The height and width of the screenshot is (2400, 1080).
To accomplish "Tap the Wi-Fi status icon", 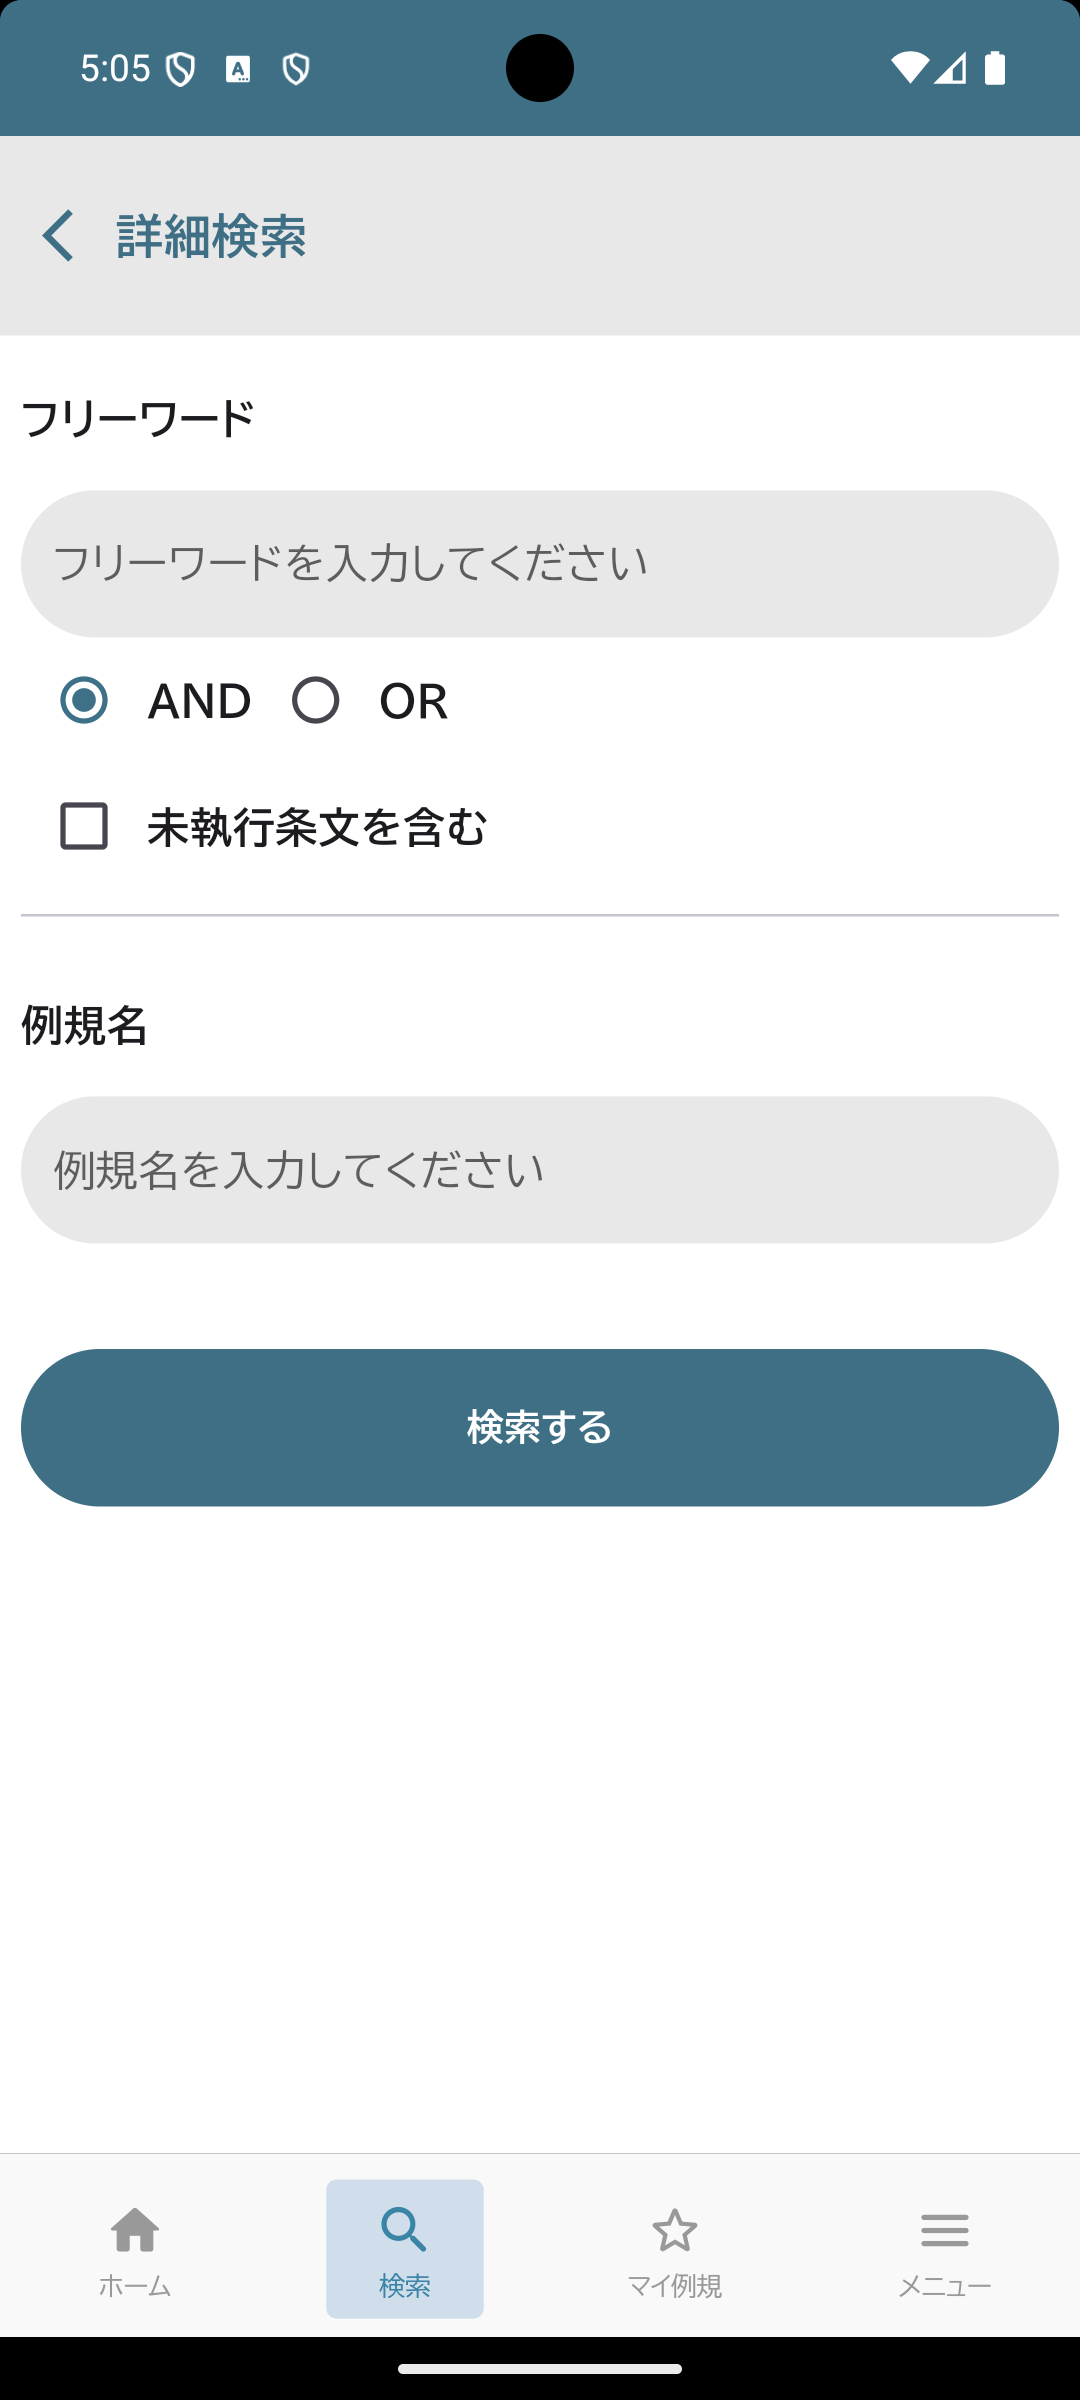I will click(x=909, y=68).
